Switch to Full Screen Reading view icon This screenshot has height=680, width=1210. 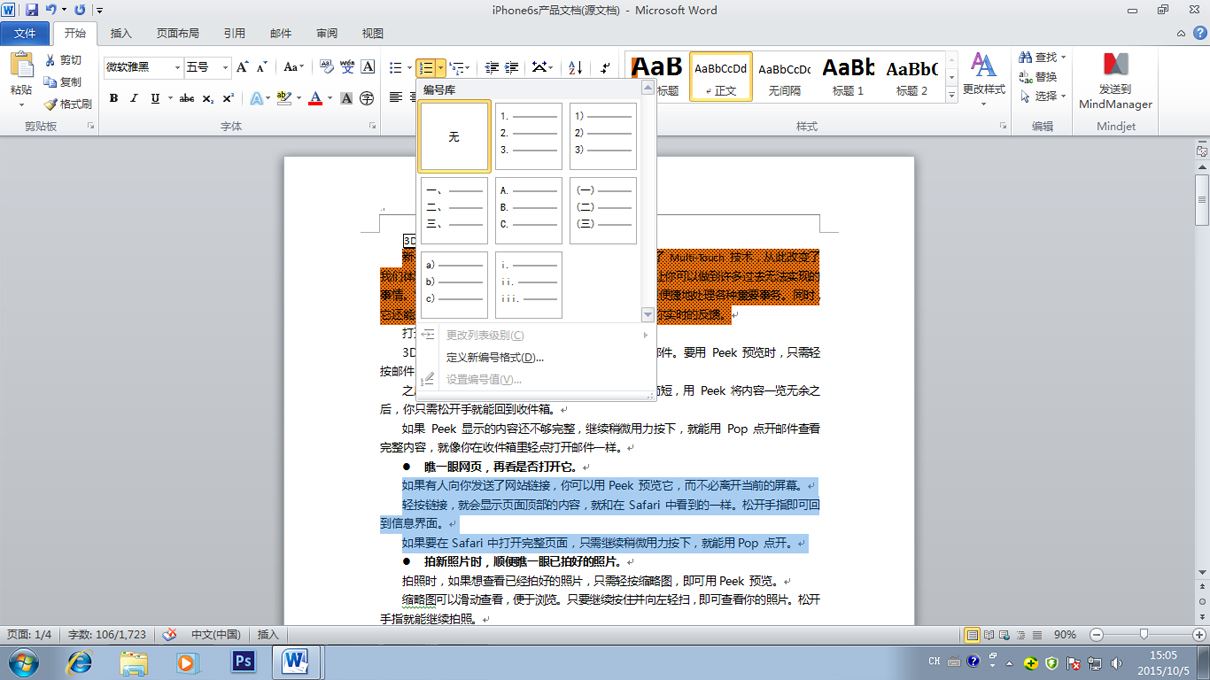989,635
